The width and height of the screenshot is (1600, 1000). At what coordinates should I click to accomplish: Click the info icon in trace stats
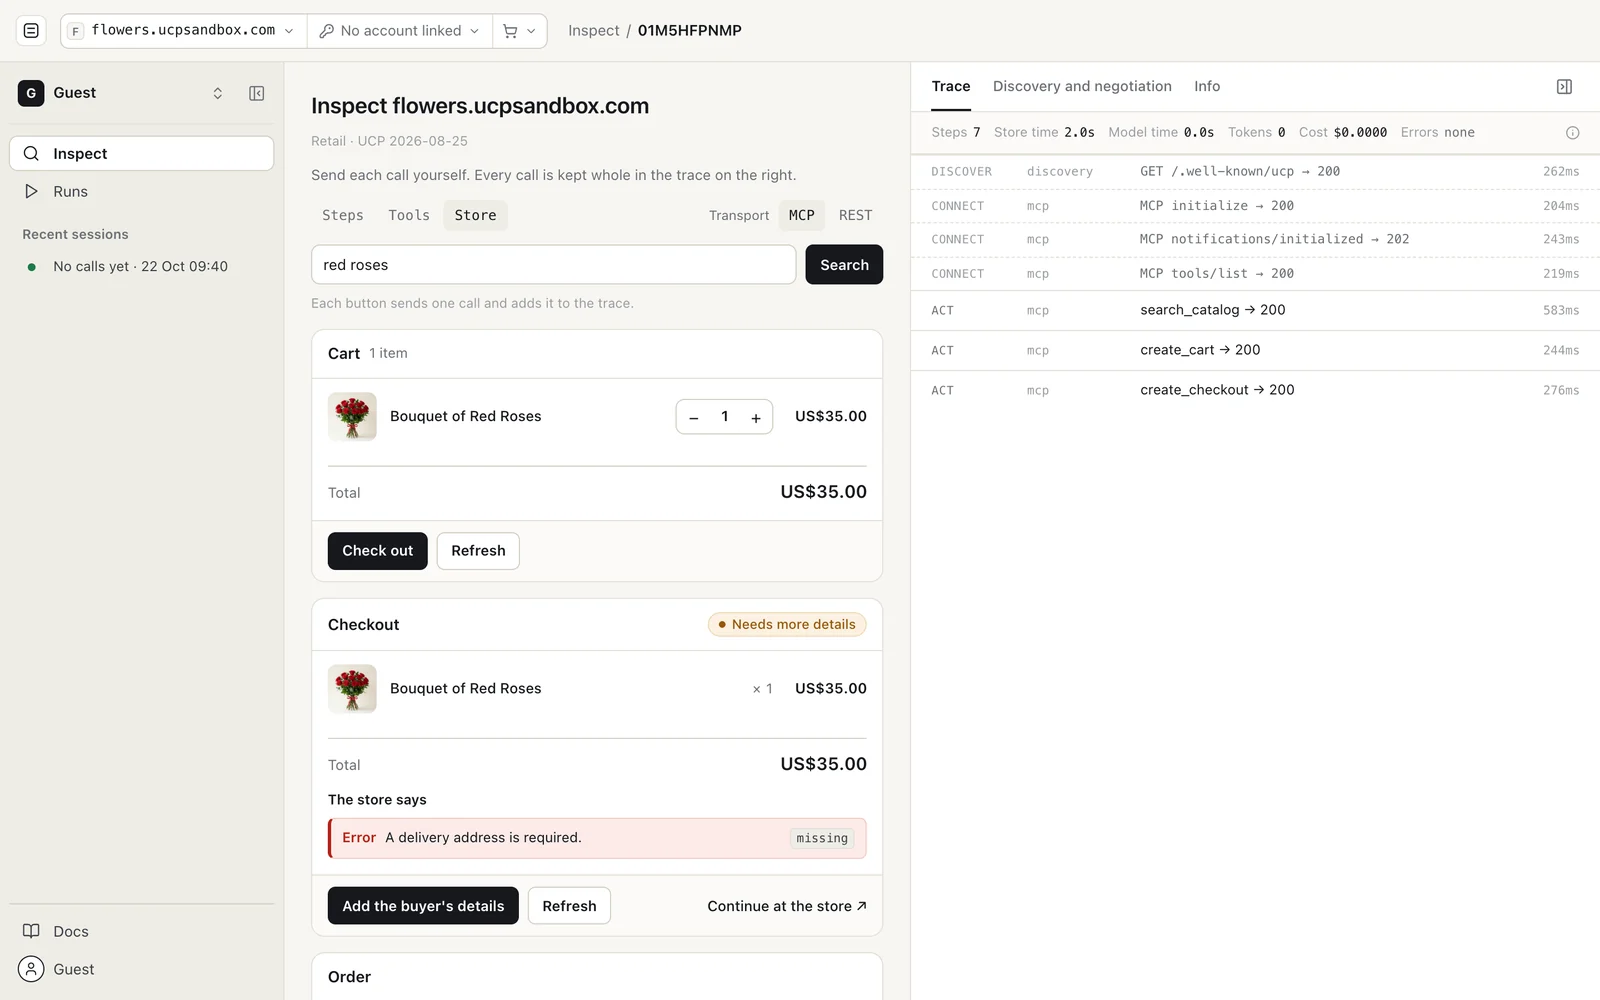1572,133
